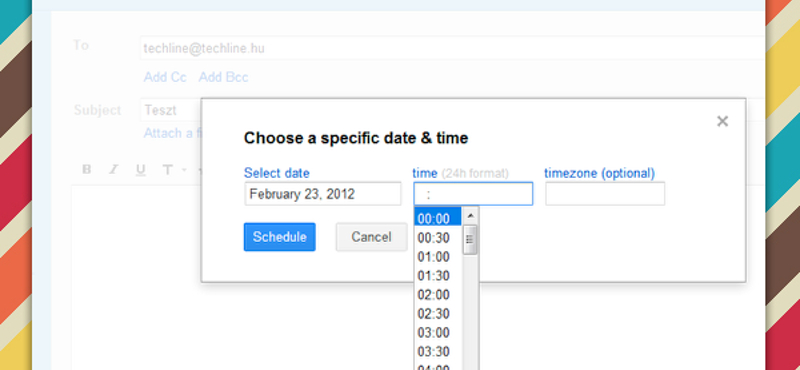Click the time list scrollbar thumb
The height and width of the screenshot is (370, 800).
470,239
